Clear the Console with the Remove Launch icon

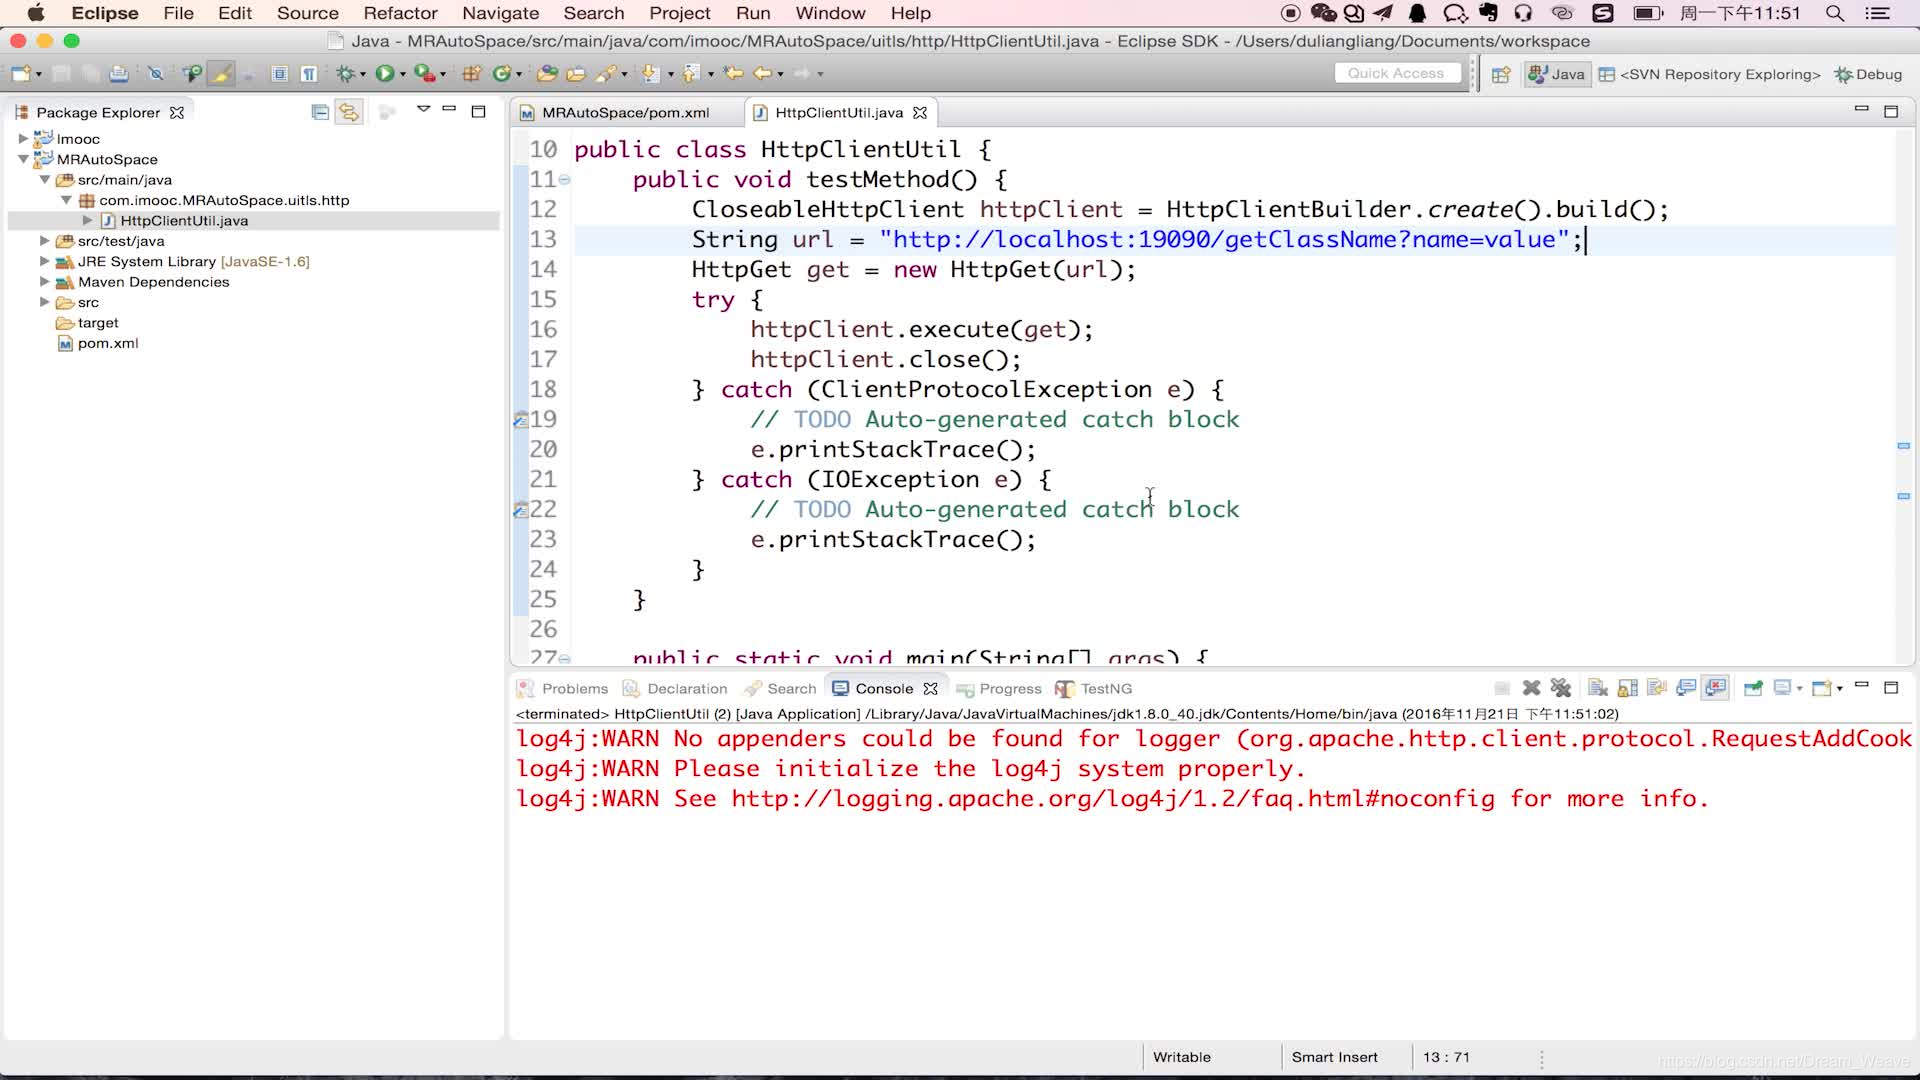click(x=1532, y=687)
